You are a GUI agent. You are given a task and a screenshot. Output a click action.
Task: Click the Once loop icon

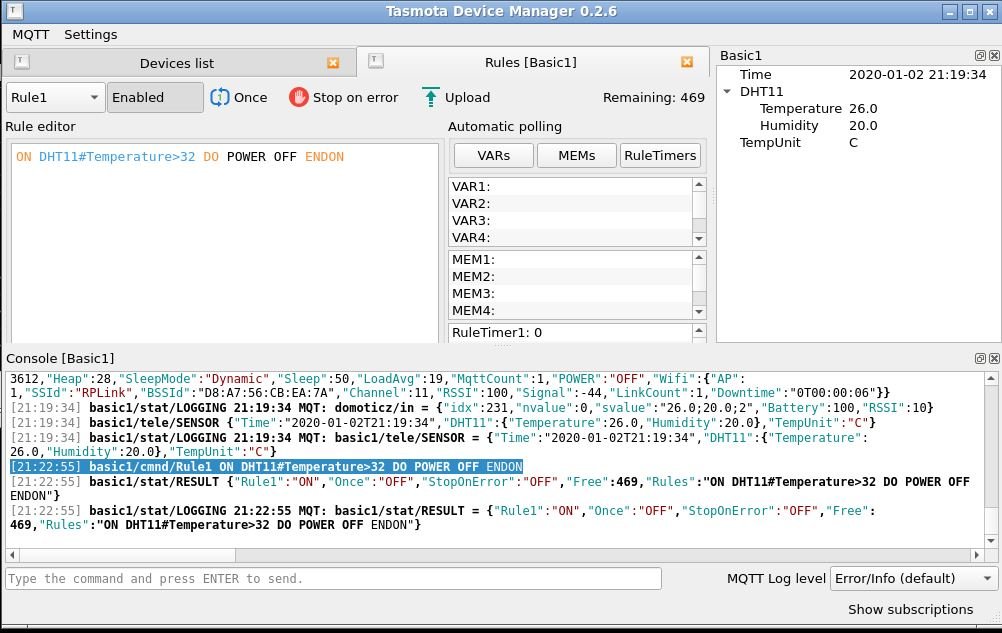(219, 97)
